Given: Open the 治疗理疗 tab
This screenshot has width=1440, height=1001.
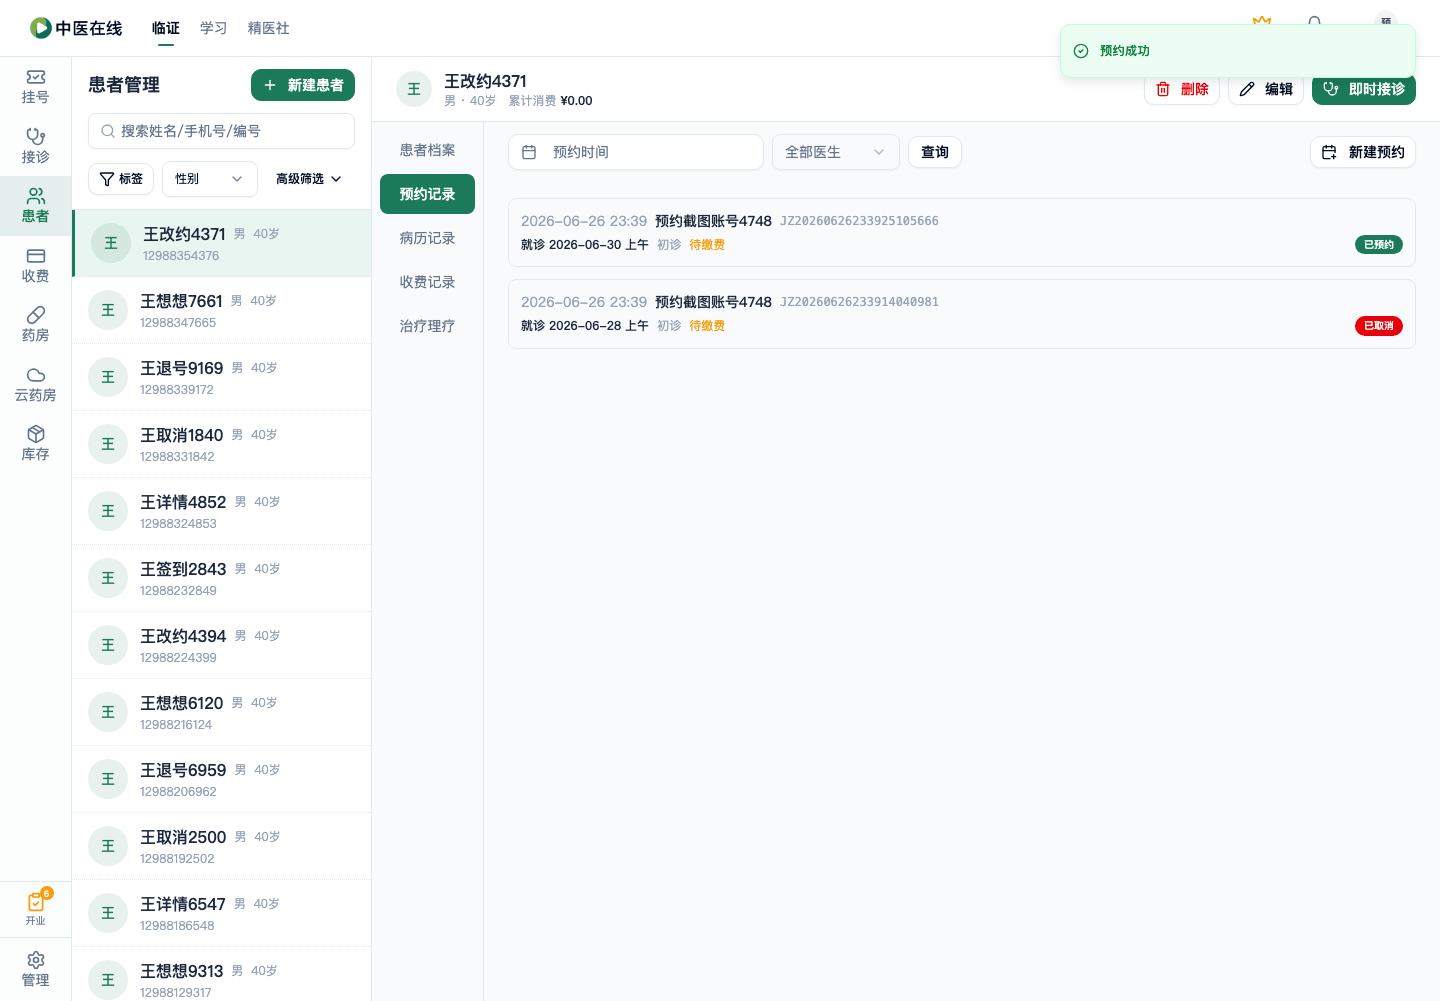Looking at the screenshot, I should click(x=427, y=326).
